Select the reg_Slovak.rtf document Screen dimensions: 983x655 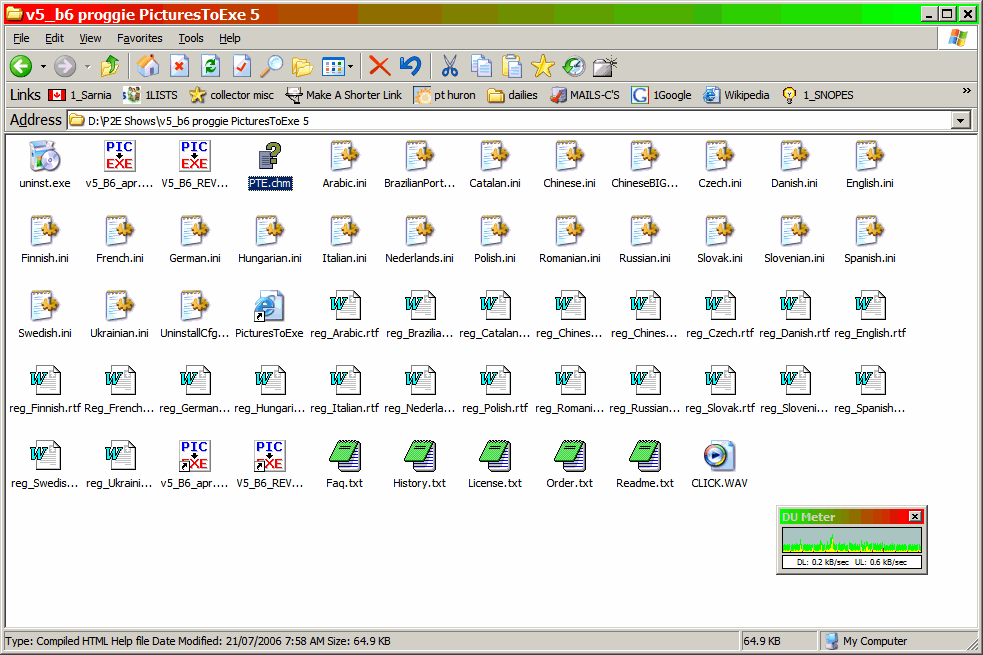[720, 390]
